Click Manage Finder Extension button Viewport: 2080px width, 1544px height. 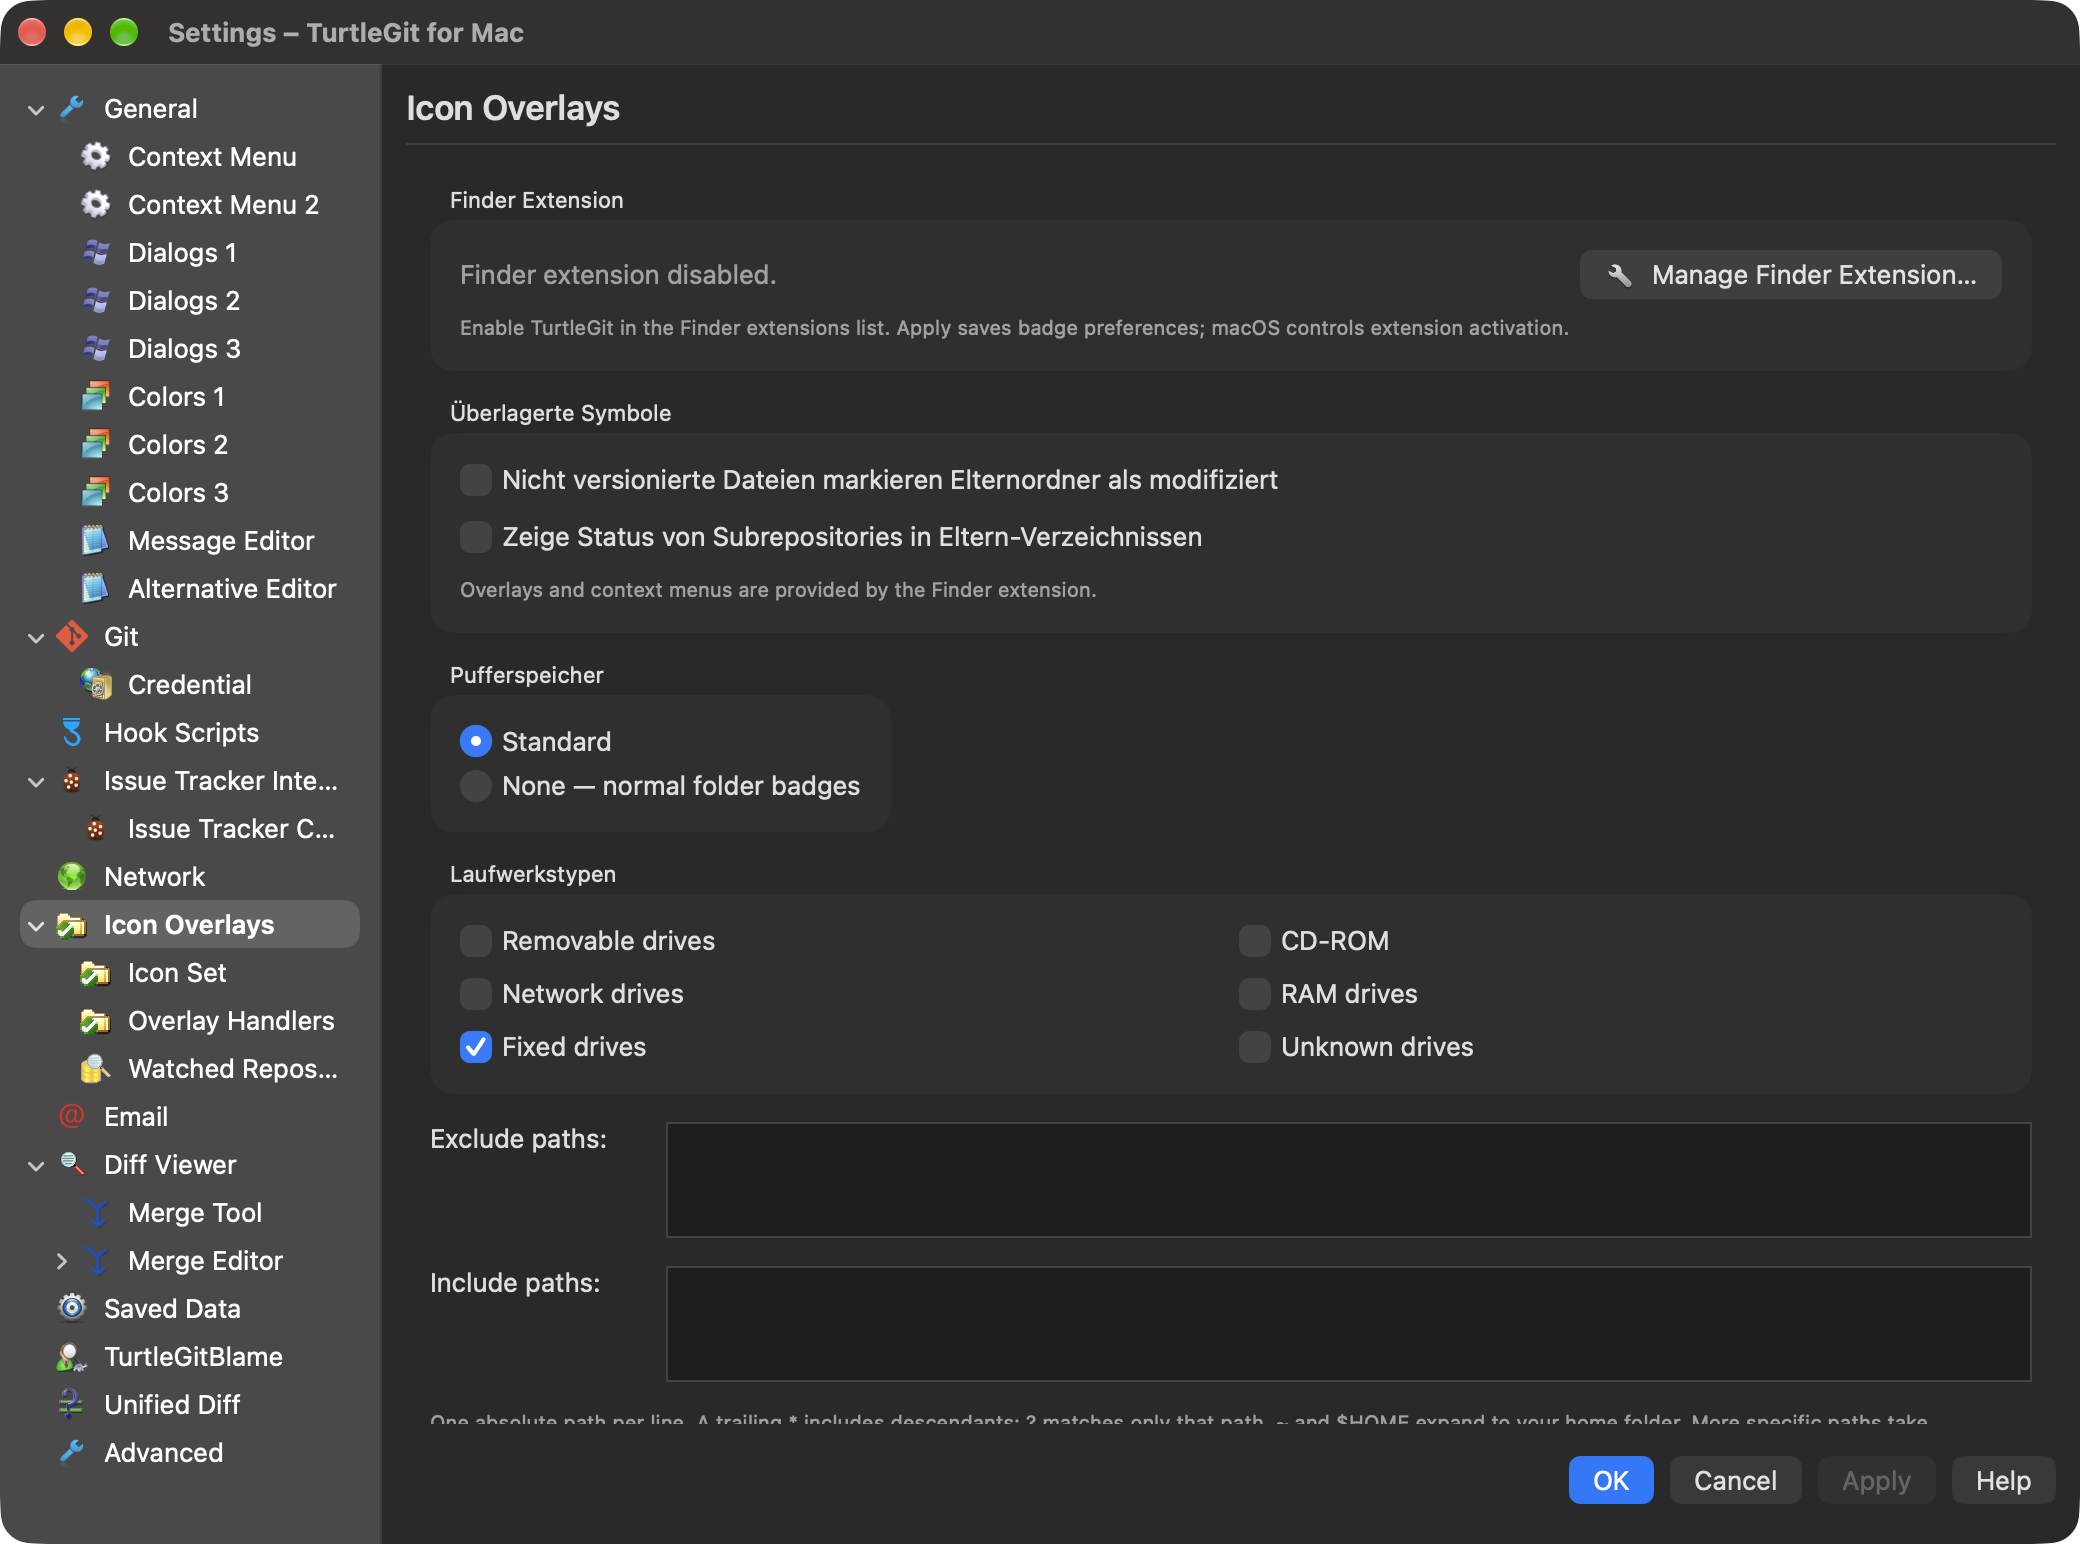click(x=1790, y=275)
